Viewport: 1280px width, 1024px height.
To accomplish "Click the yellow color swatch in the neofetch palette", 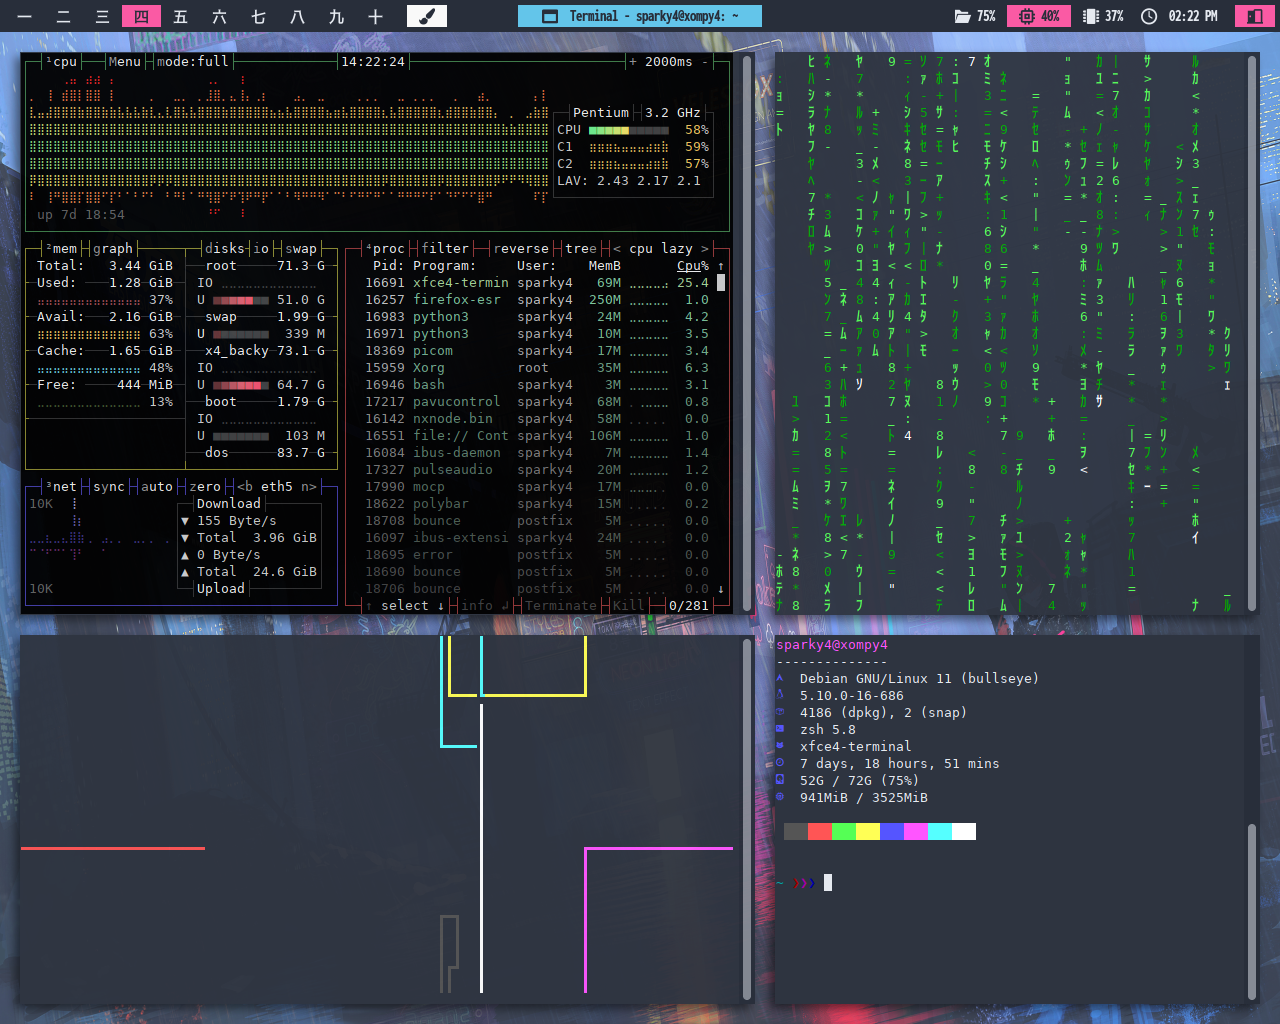I will click(x=867, y=831).
